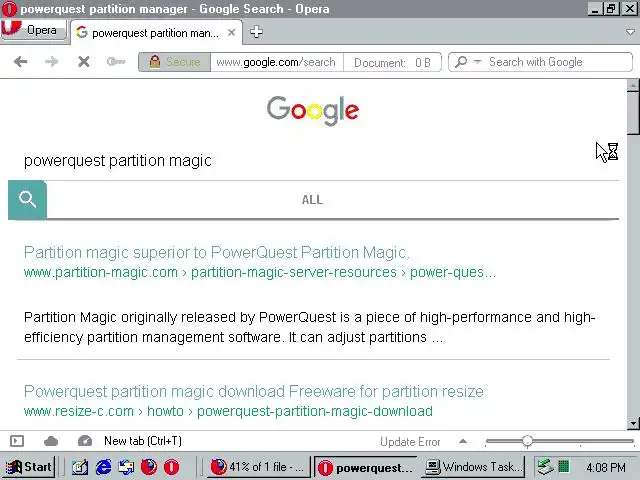Screen dimensions: 640x480
Task: Show the Secure padlock security badge
Action: click(x=175, y=62)
